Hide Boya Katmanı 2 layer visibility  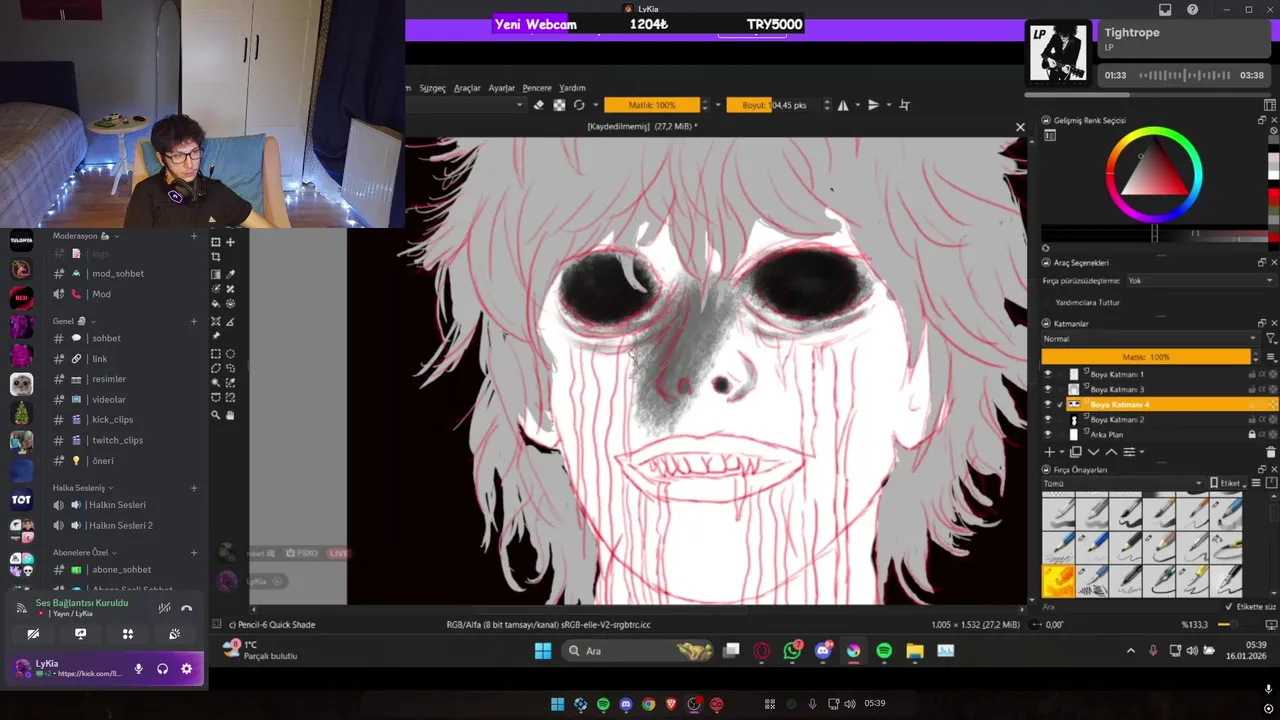[x=1048, y=420]
